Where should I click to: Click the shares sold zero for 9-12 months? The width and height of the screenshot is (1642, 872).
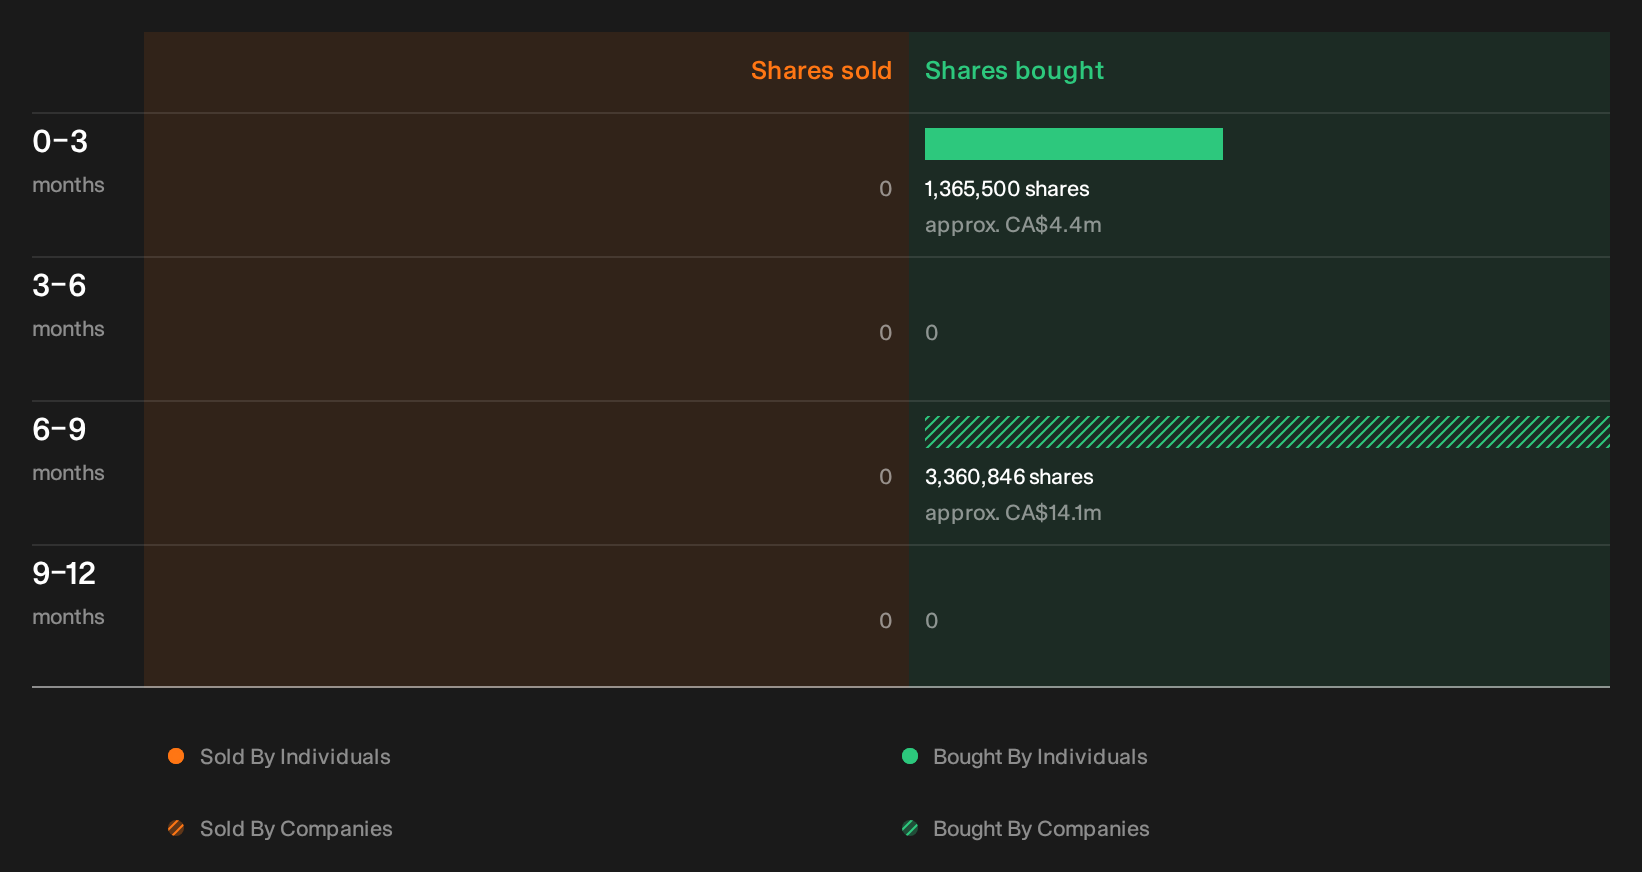click(885, 621)
